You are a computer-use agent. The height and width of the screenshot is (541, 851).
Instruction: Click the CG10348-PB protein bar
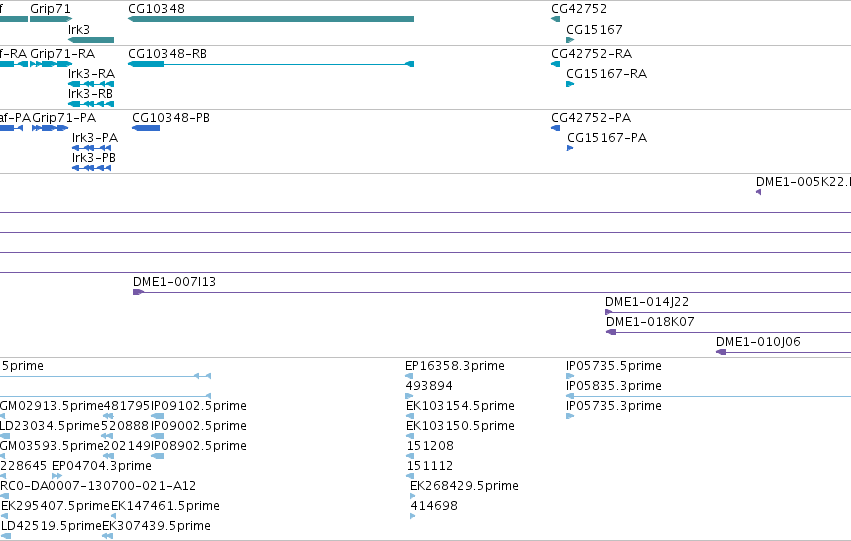pyautogui.click(x=146, y=128)
